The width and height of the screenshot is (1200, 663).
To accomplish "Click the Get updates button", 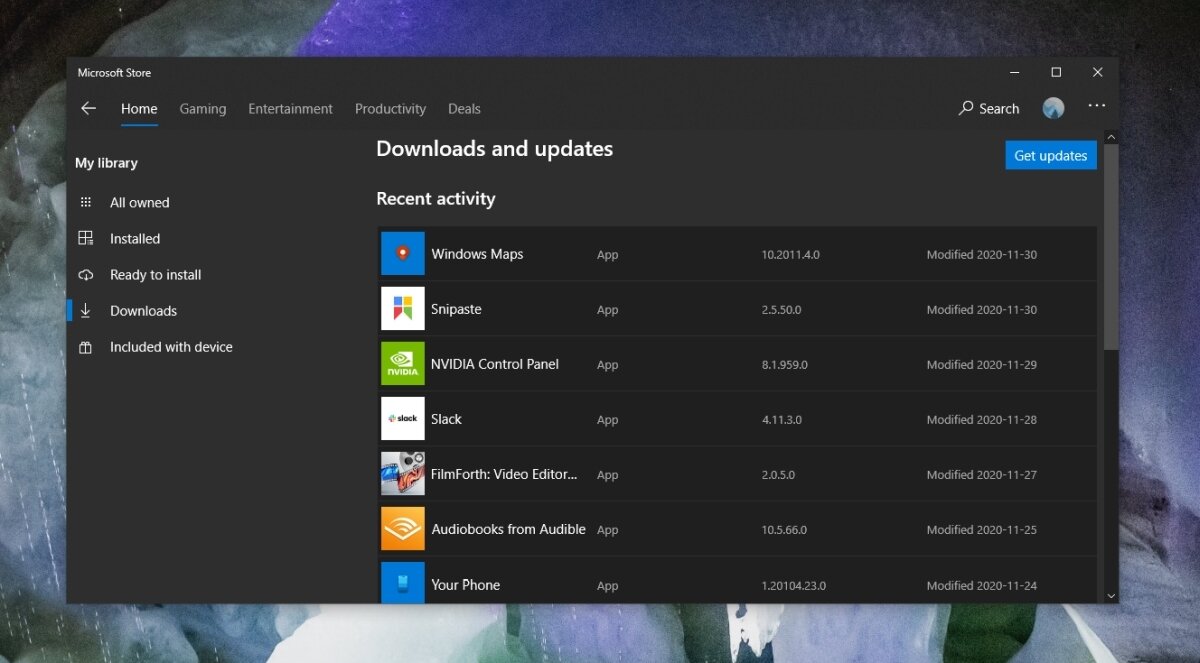I will (x=1050, y=155).
